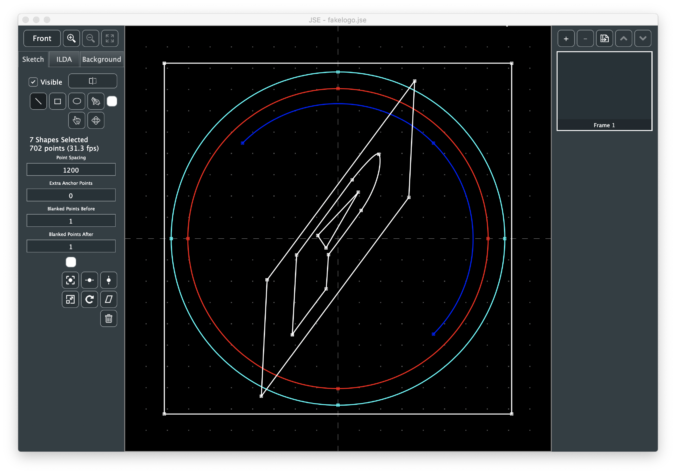Image resolution: width=676 pixels, height=474 pixels.
Task: Switch to the ILDA tab
Action: (x=64, y=60)
